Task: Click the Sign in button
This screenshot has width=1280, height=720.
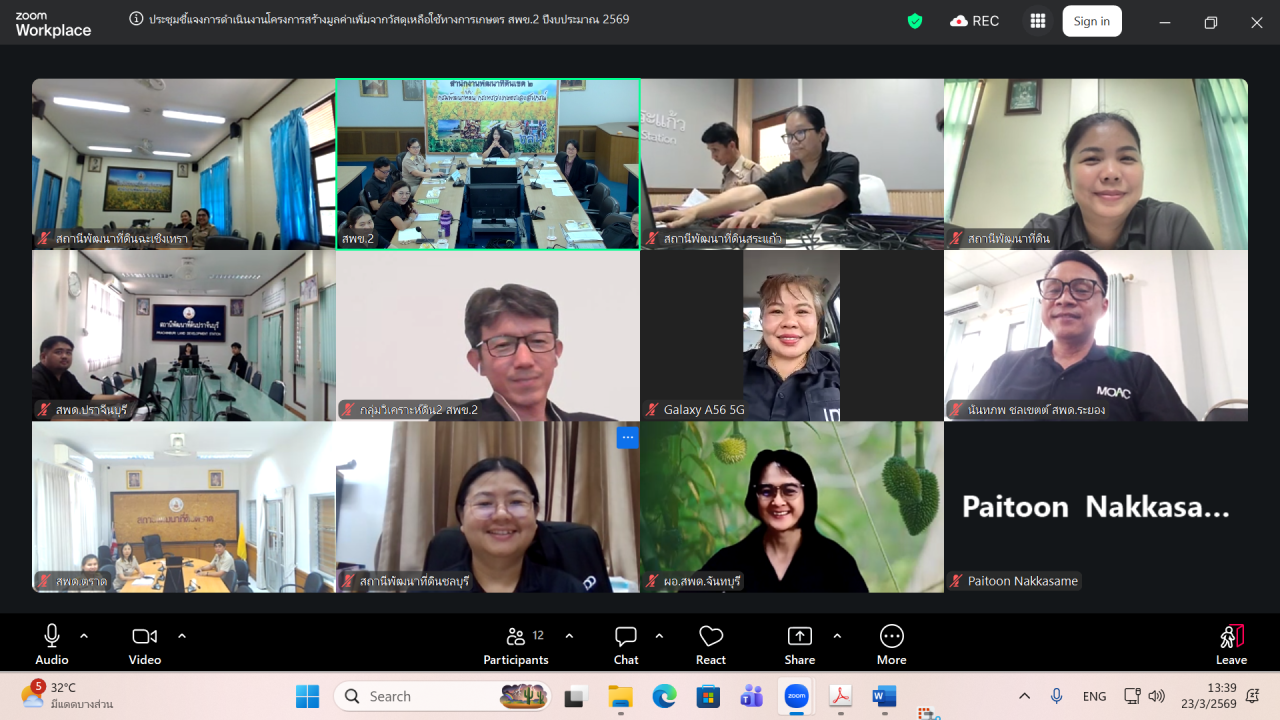Action: (1091, 21)
